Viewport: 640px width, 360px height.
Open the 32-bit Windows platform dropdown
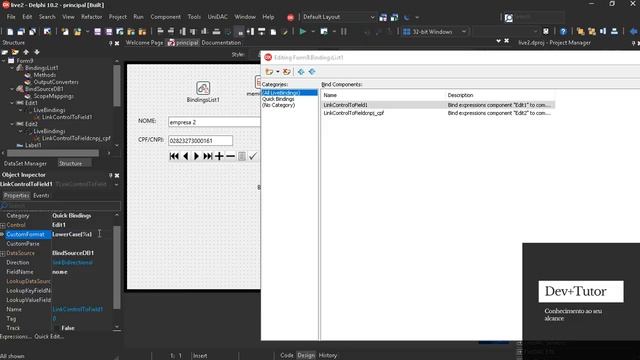(464, 31)
